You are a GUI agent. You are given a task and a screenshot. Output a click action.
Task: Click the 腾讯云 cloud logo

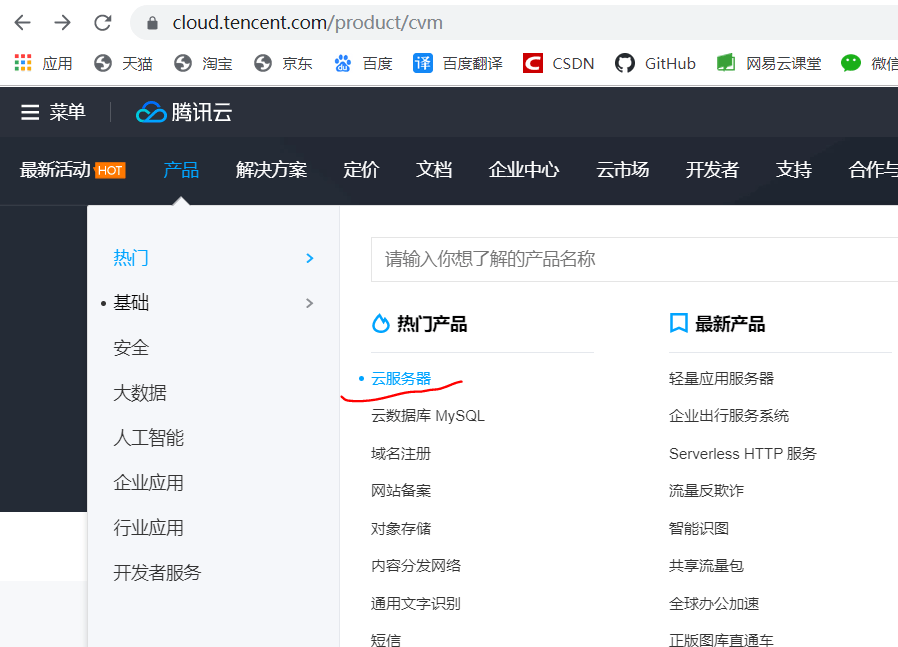pyautogui.click(x=184, y=112)
